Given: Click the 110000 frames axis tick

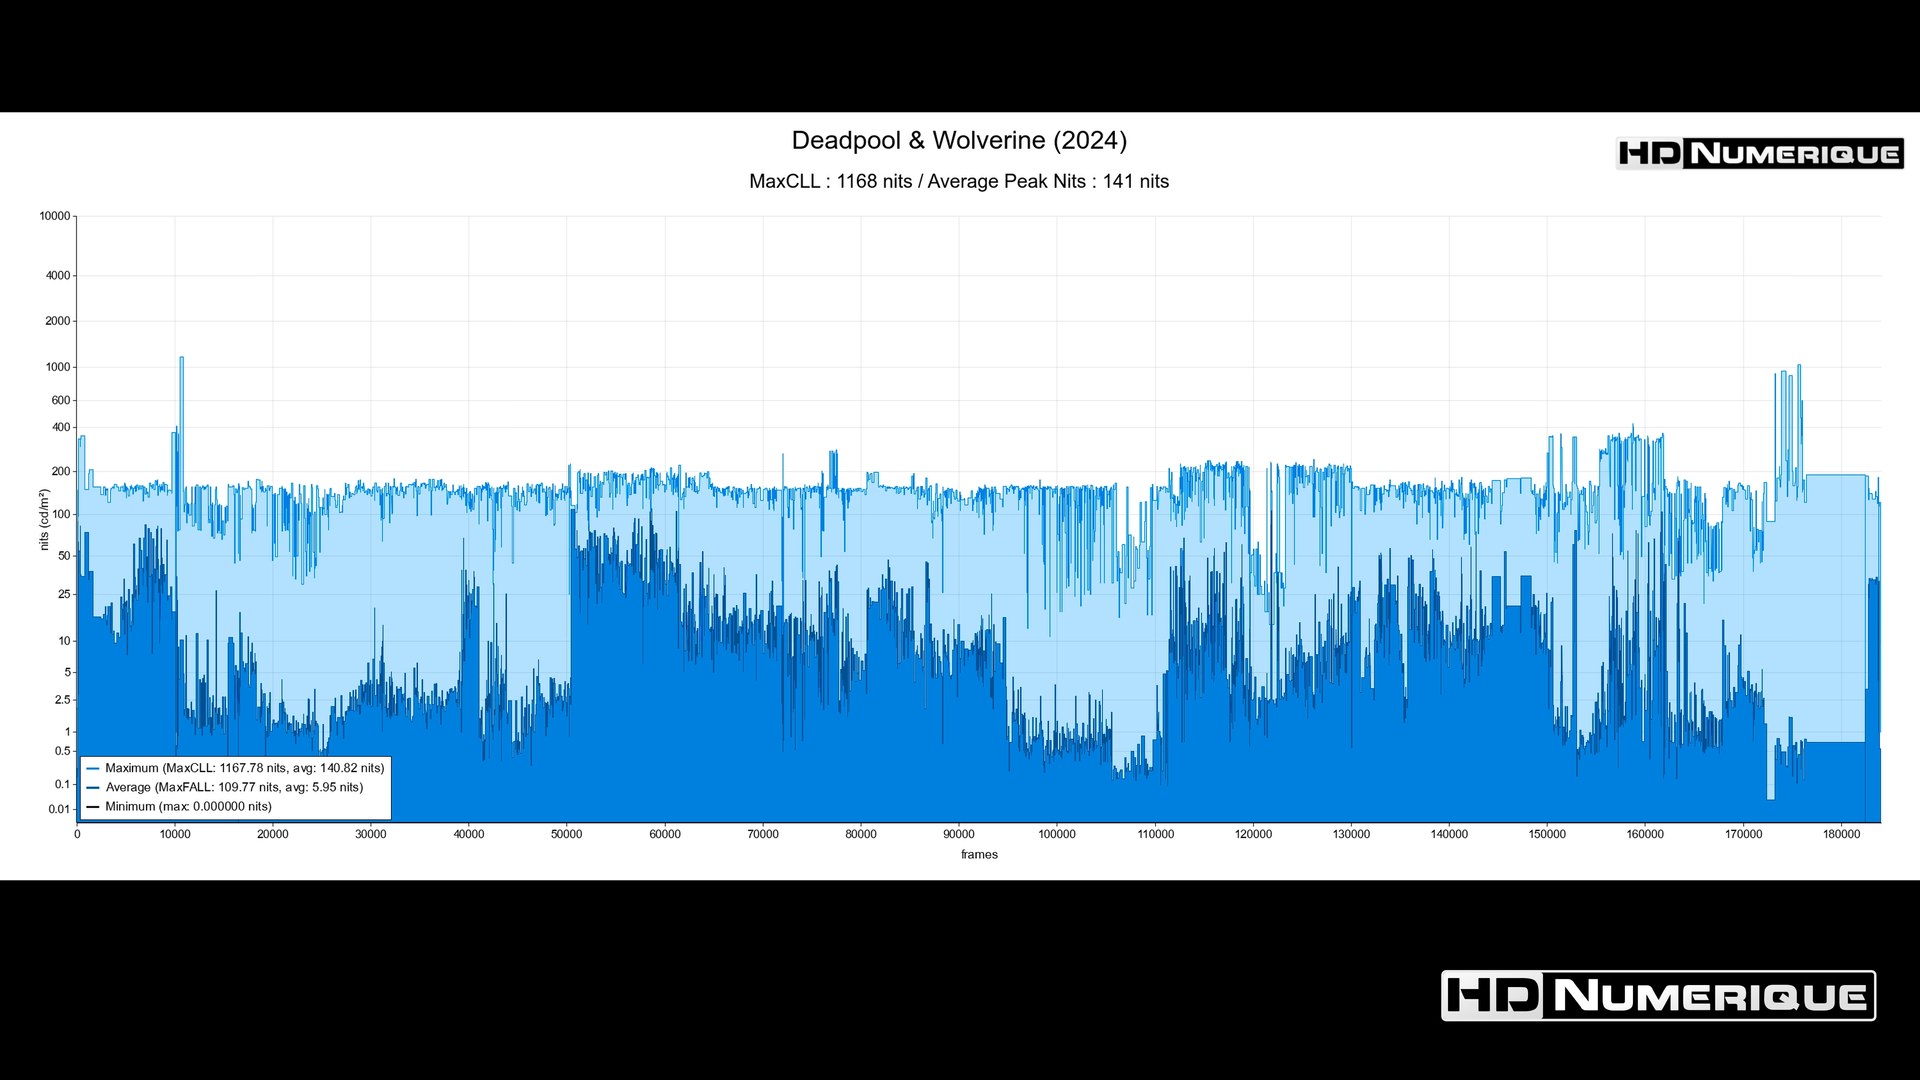Looking at the screenshot, I should coord(1156,834).
